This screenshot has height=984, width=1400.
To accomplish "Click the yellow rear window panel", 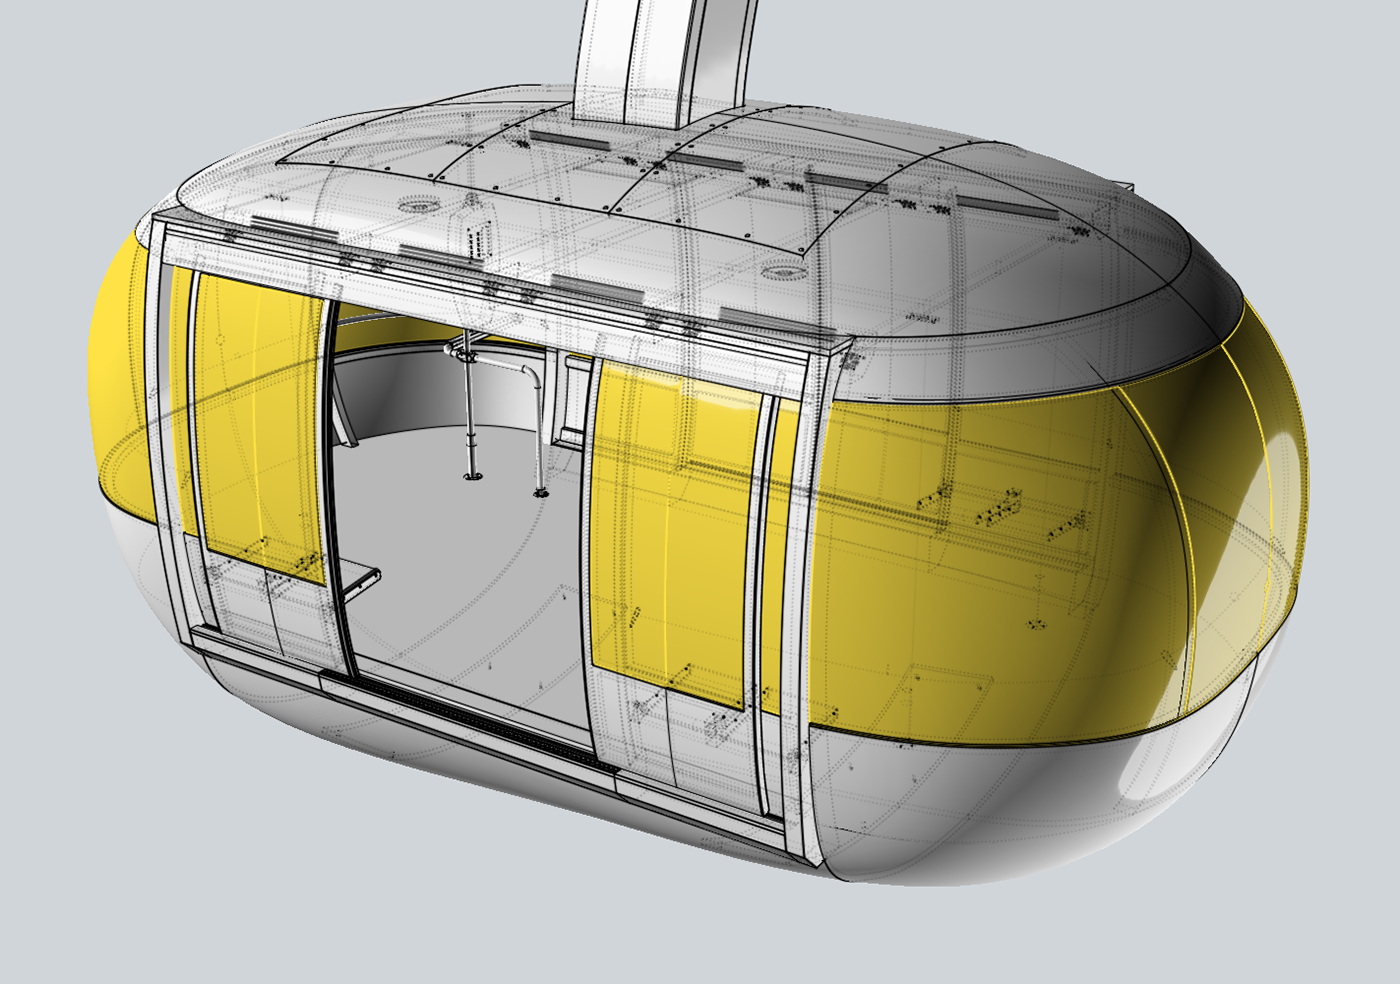I will (1000, 550).
